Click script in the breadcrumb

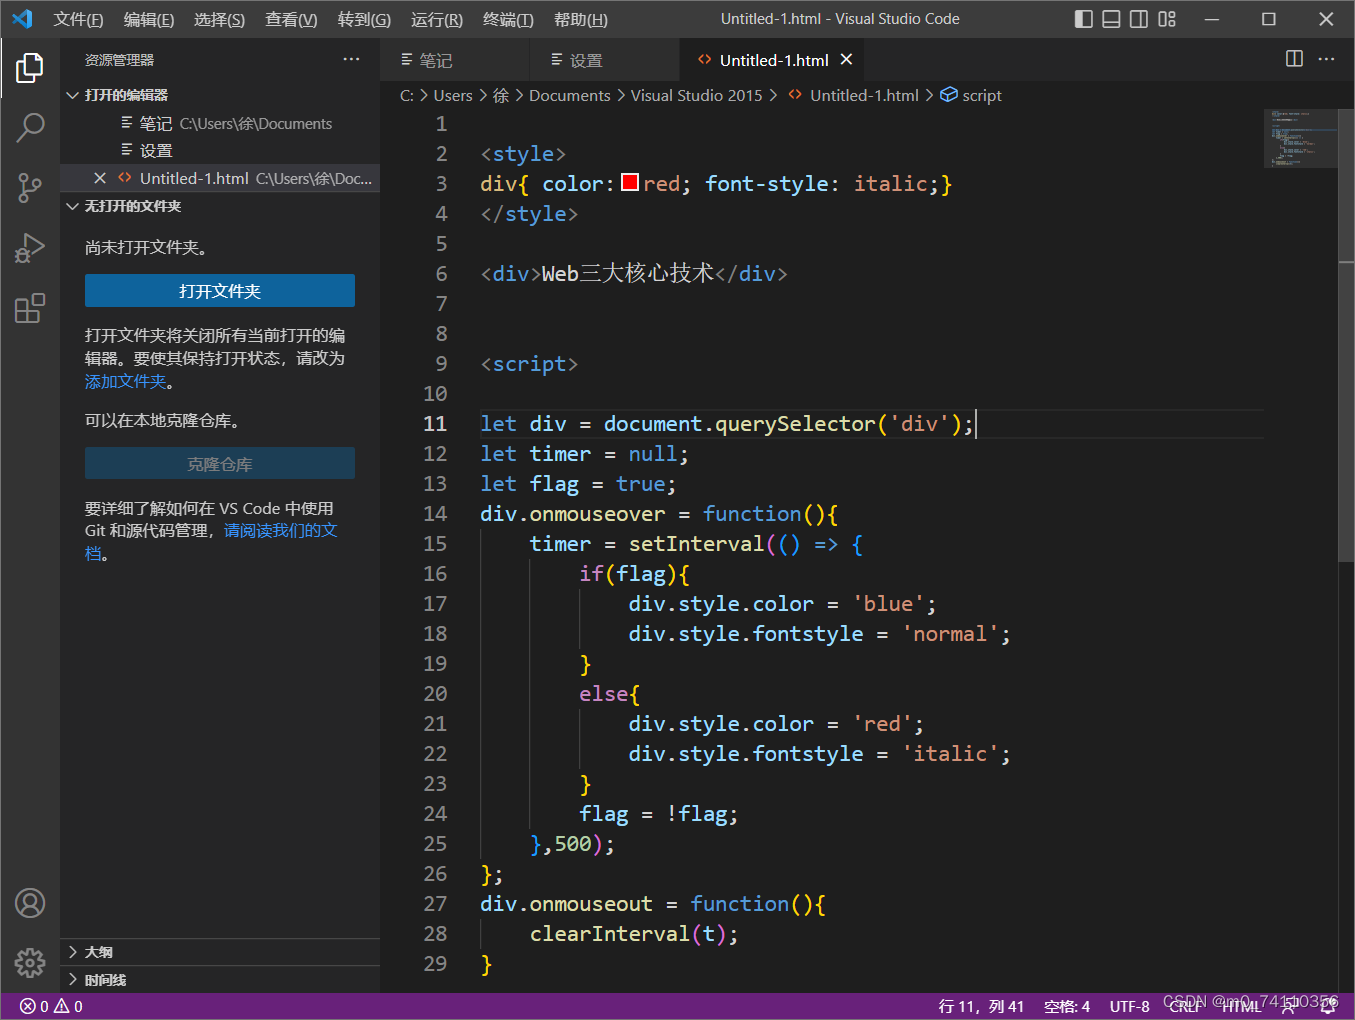pyautogui.click(x=982, y=95)
